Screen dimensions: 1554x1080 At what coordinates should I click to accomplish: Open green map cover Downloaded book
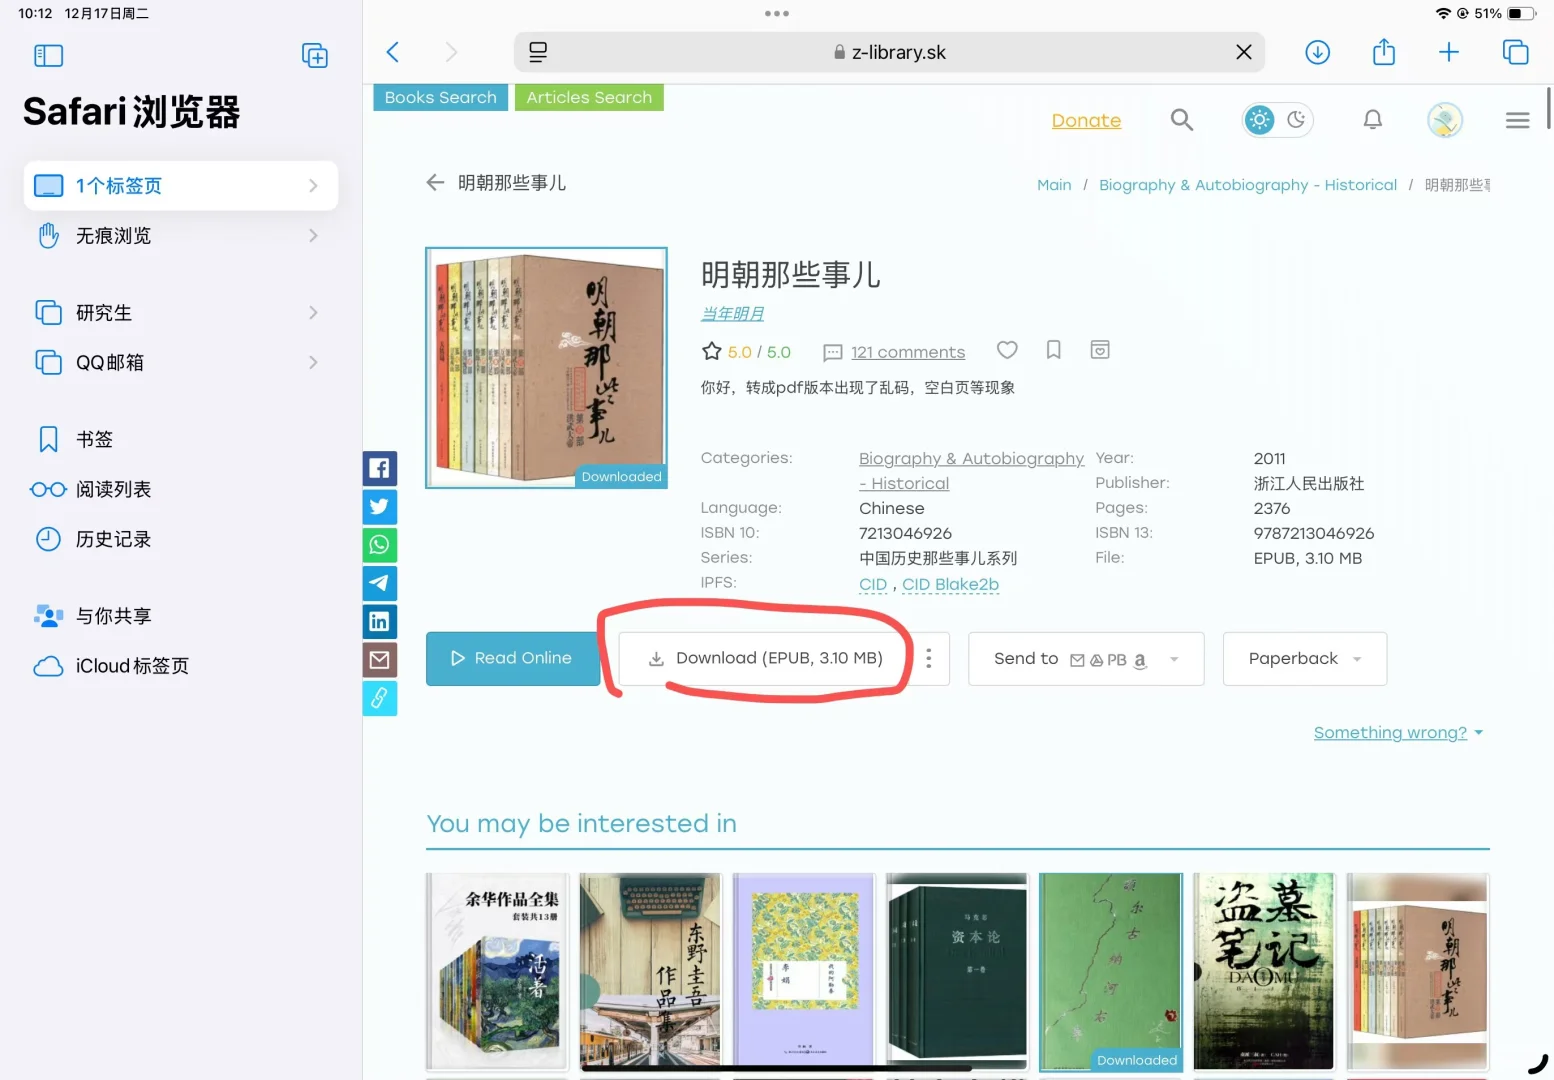point(1110,971)
